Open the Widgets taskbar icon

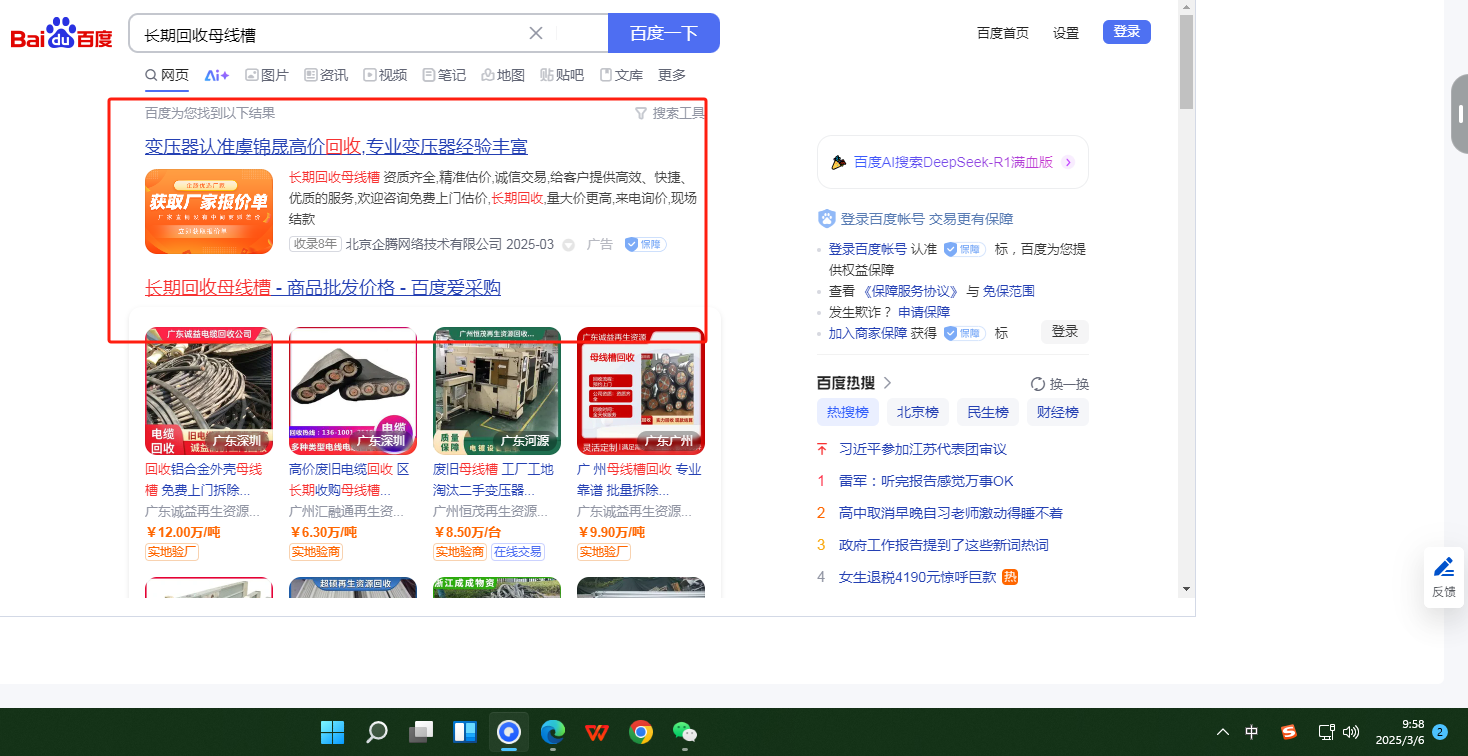465,732
